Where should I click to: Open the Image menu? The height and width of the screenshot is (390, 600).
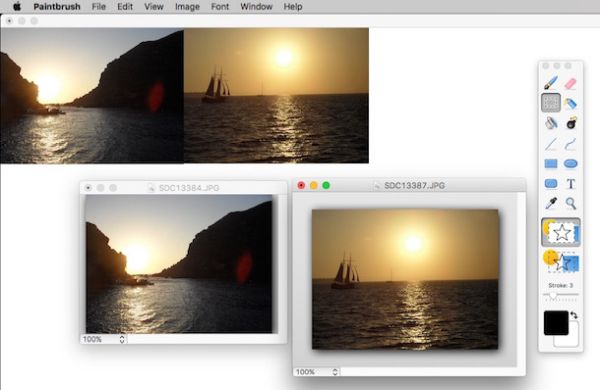pyautogui.click(x=187, y=7)
